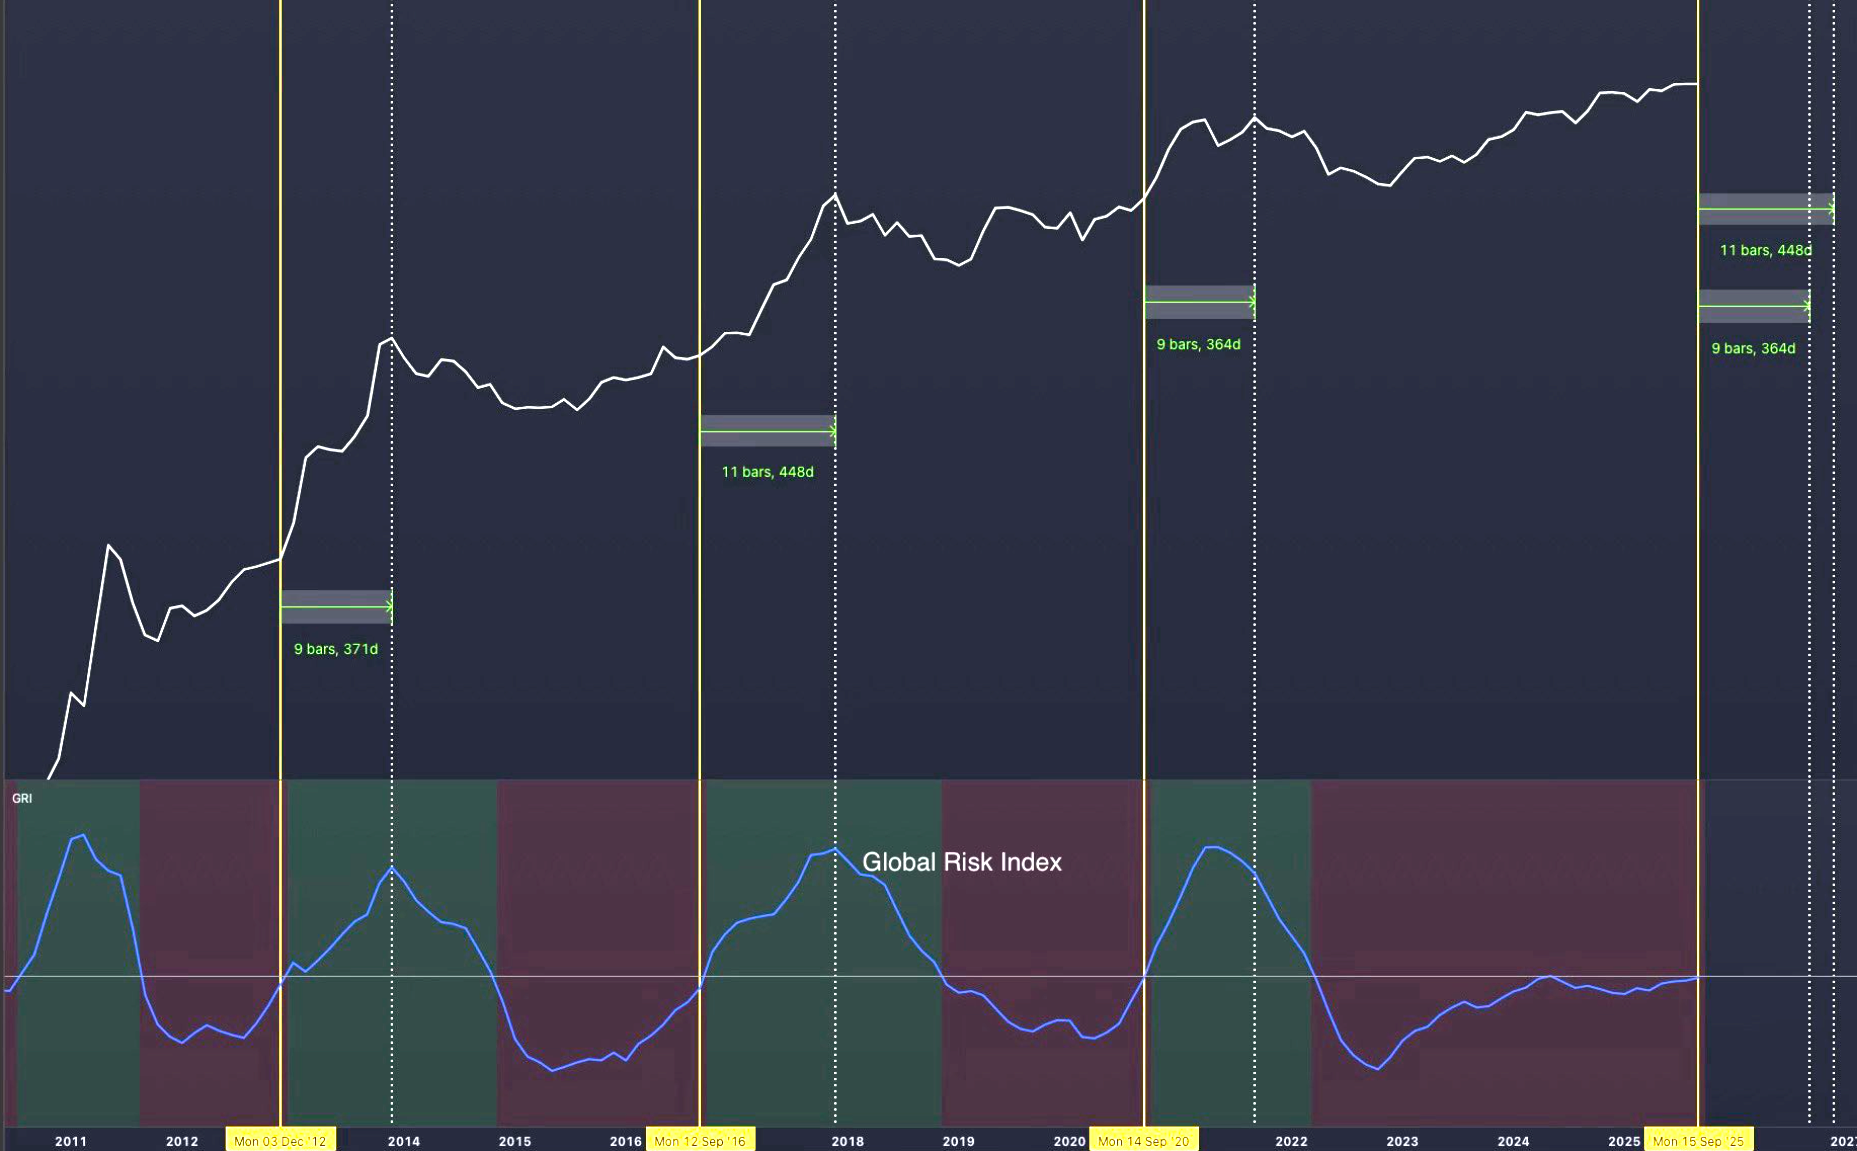Select the Mon 12 Sep '16 date label

pos(700,1141)
